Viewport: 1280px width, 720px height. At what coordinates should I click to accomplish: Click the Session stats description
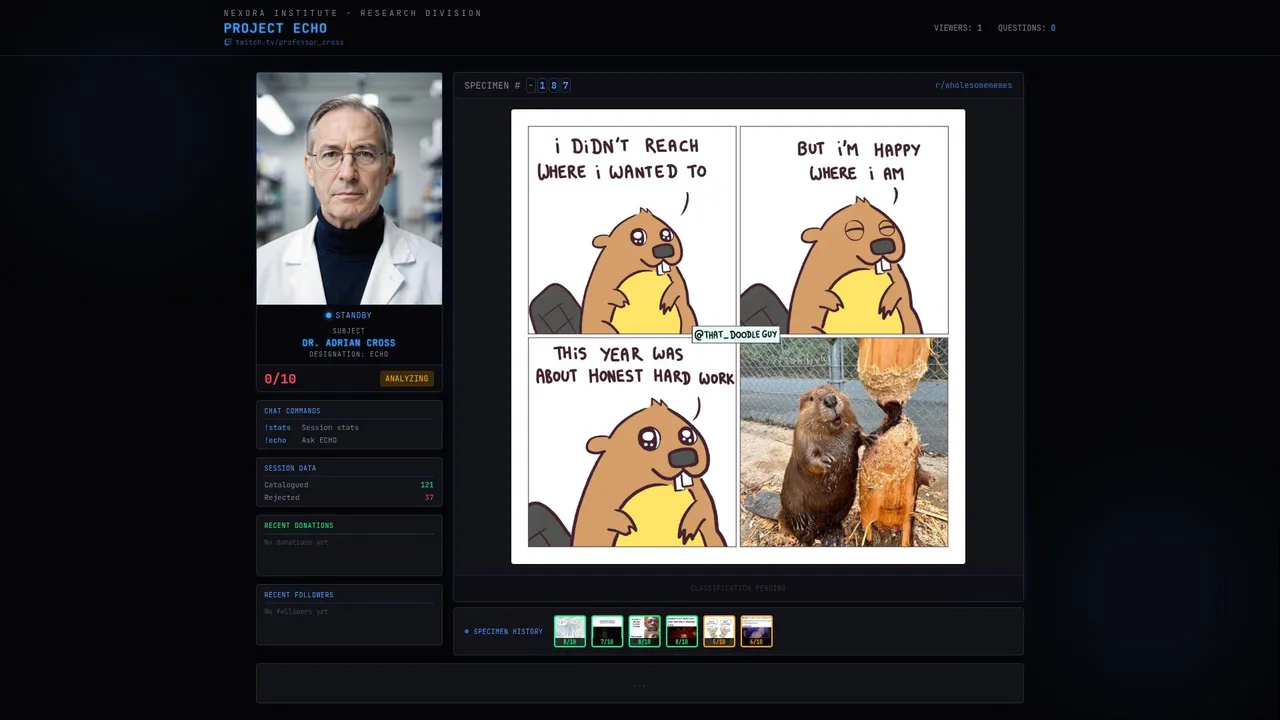[x=330, y=427]
